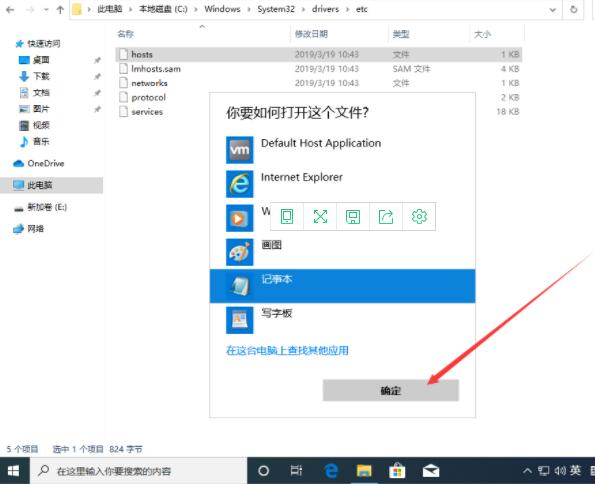The height and width of the screenshot is (484, 595).
Task: Choose 记事本 (Notepad) to open file
Action: click(x=342, y=286)
